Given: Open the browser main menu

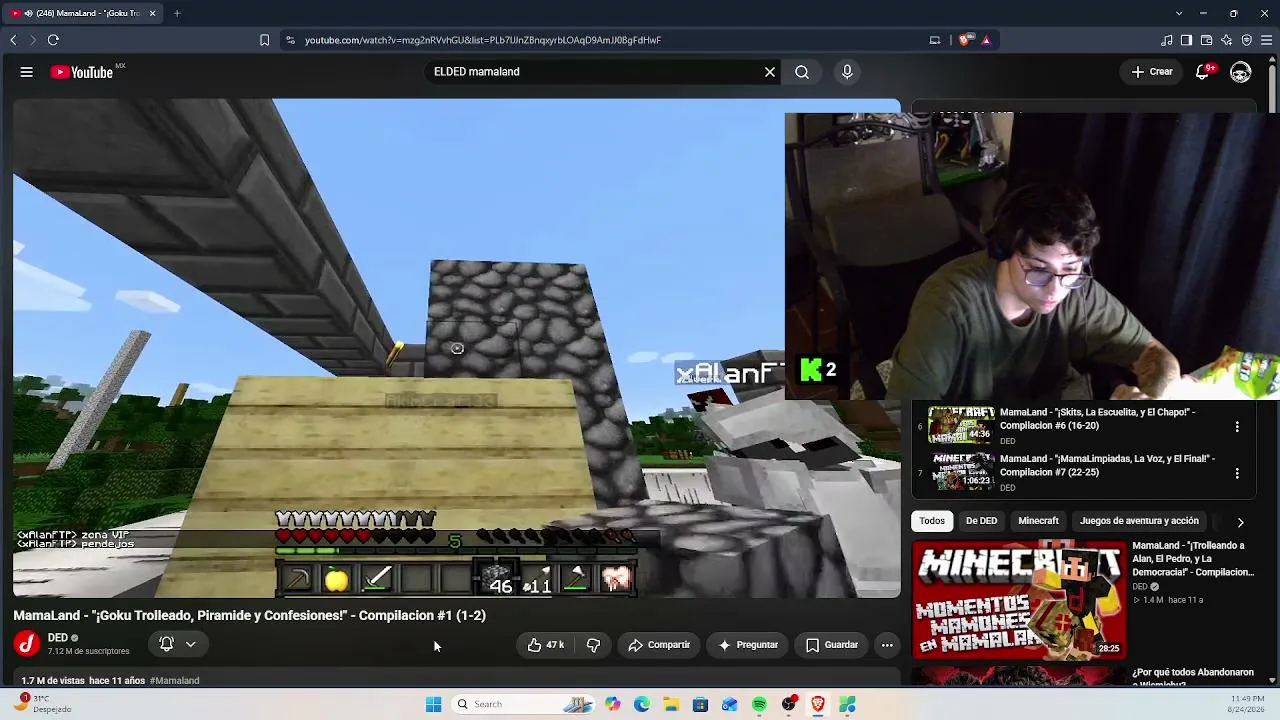Looking at the screenshot, I should click(x=1267, y=40).
